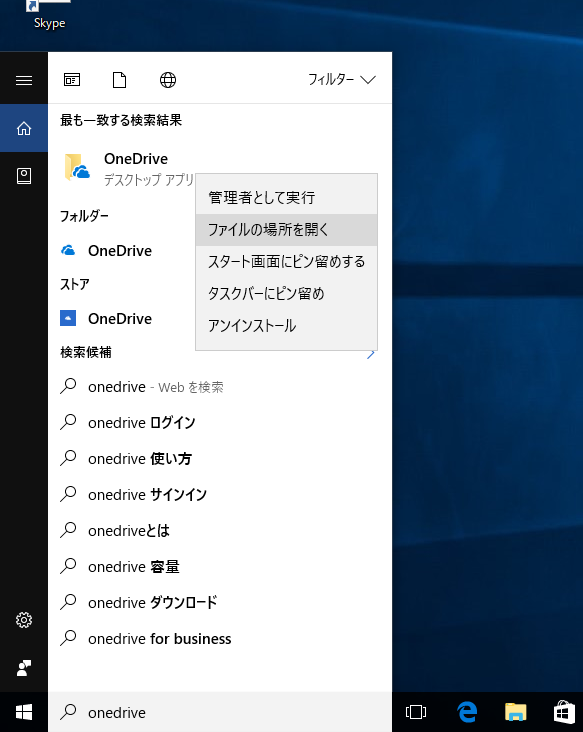Click アンインストール in context menu
Image resolution: width=583 pixels, height=732 pixels.
286,325
